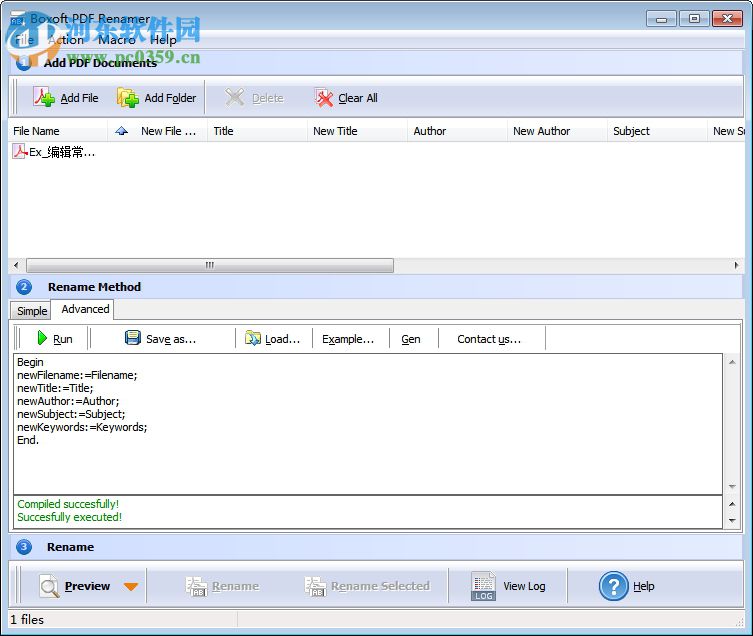Open the Help menu
753x636 pixels.
[163, 40]
